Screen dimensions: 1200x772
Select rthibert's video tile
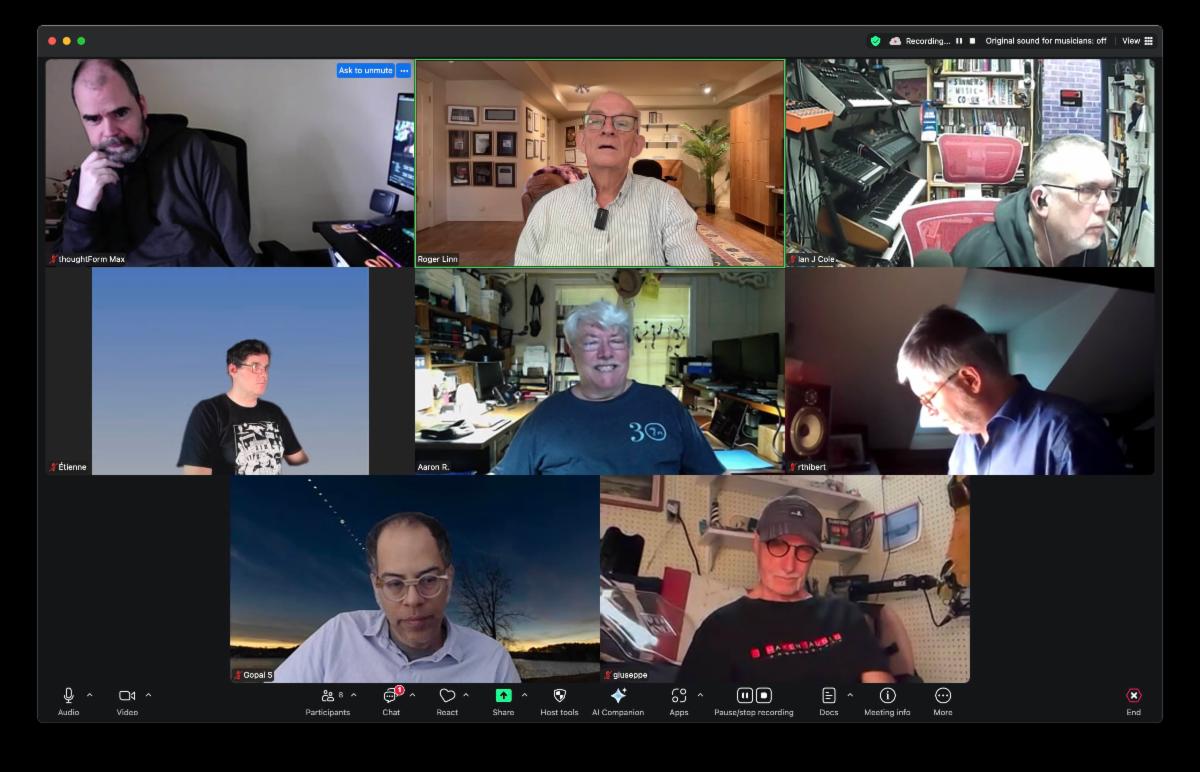pos(970,371)
